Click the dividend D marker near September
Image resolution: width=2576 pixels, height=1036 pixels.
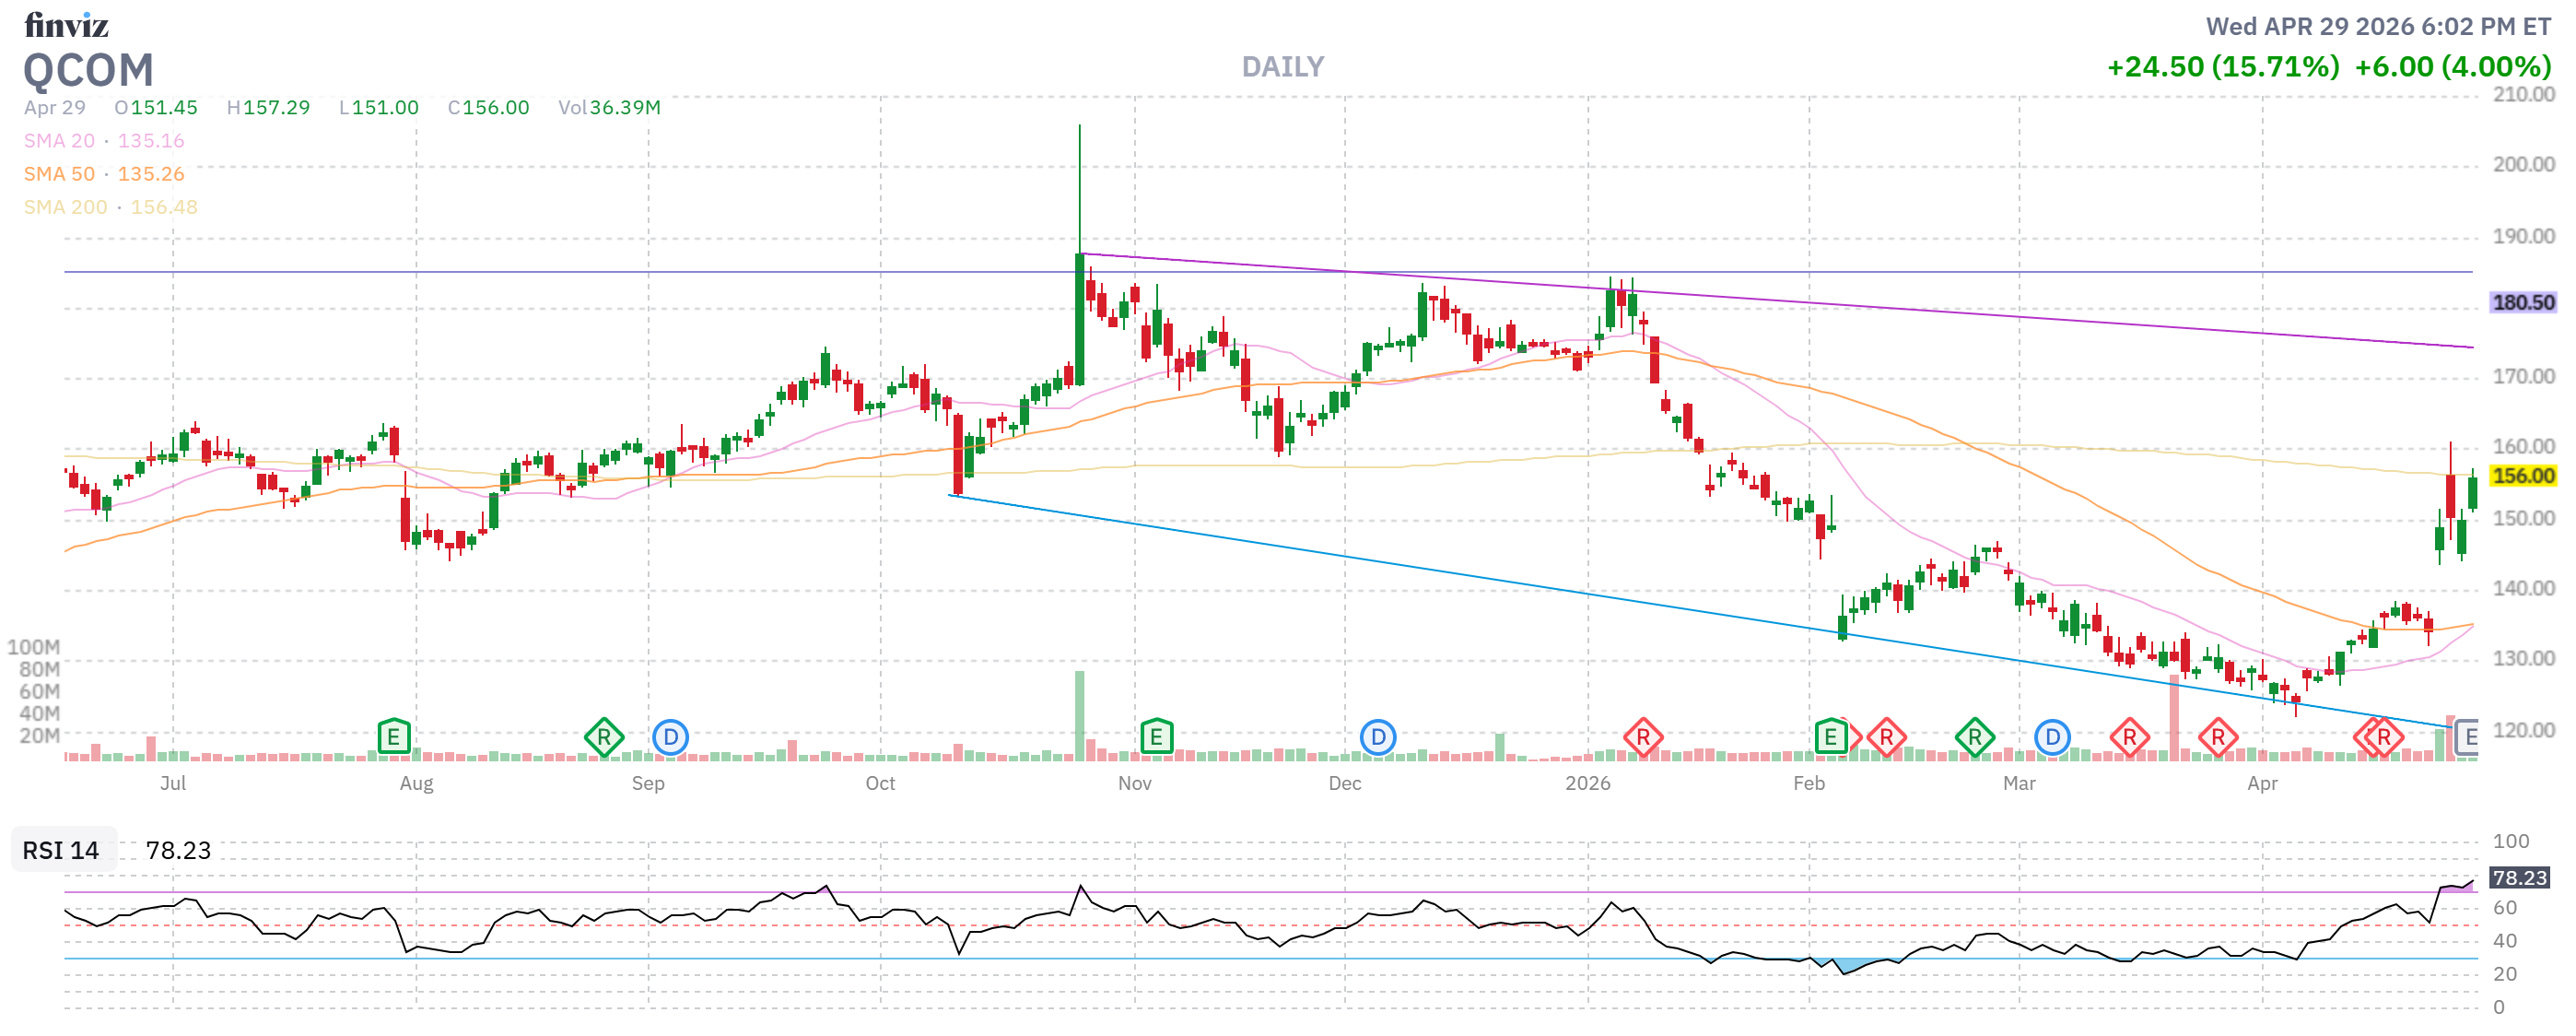point(670,738)
